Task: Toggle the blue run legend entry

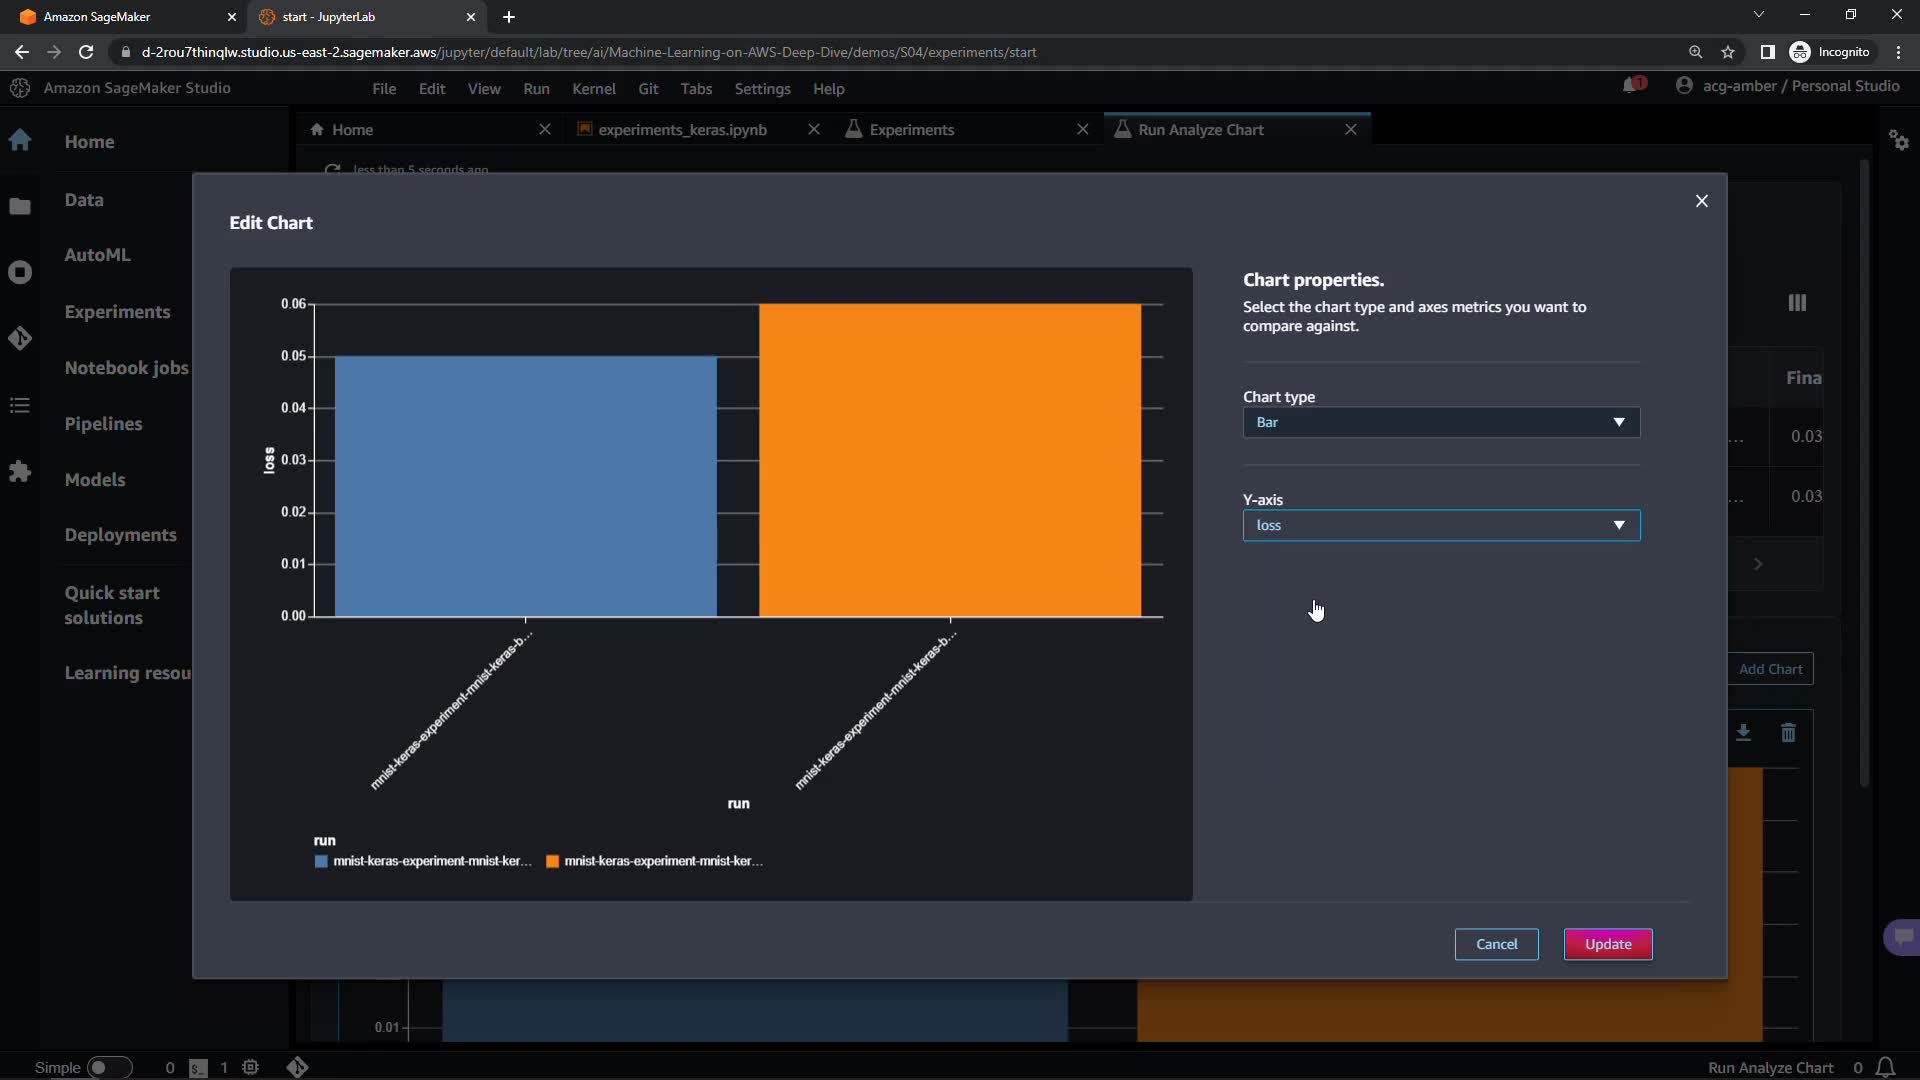Action: point(424,861)
